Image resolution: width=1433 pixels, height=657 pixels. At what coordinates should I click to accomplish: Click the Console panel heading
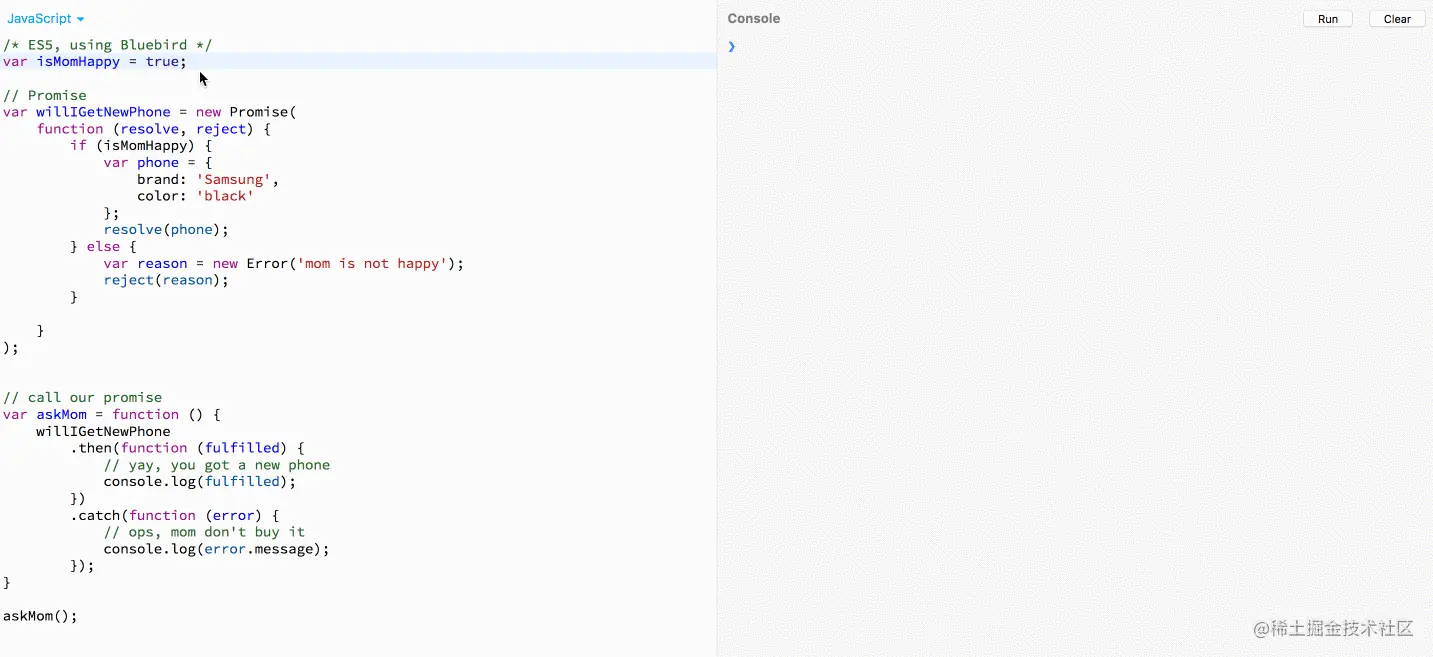point(754,19)
